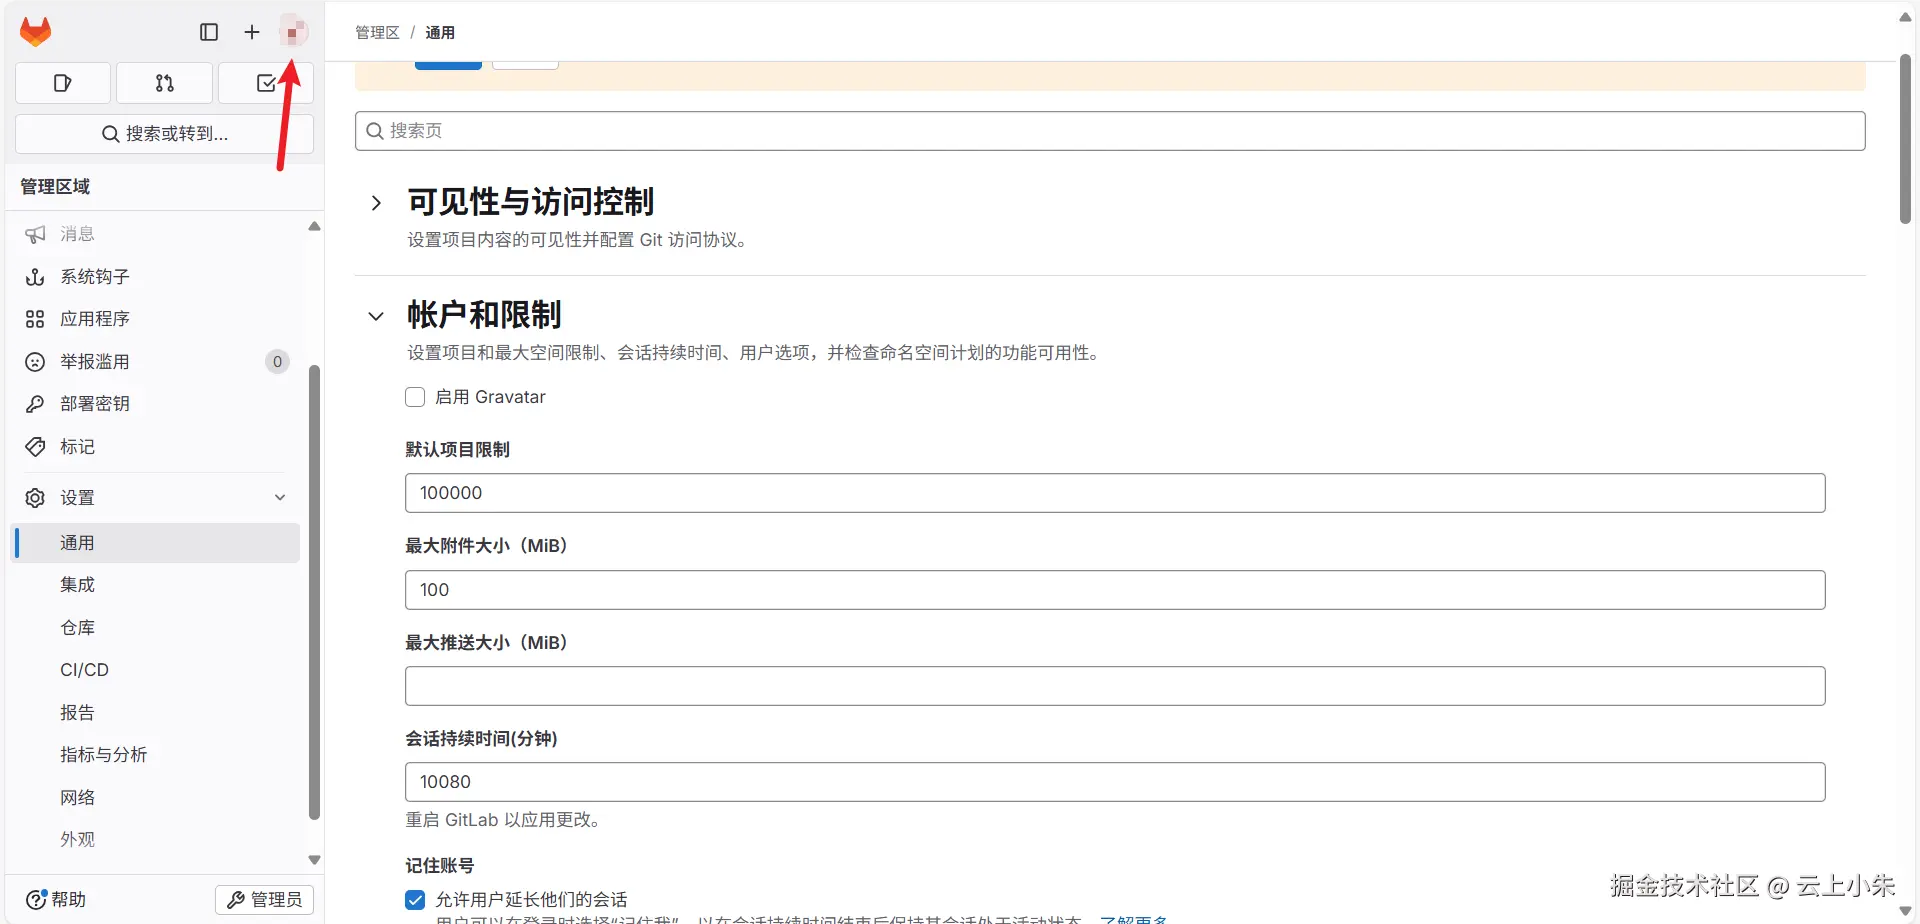Open merge requests icon button
This screenshot has width=1920, height=924.
point(165,83)
